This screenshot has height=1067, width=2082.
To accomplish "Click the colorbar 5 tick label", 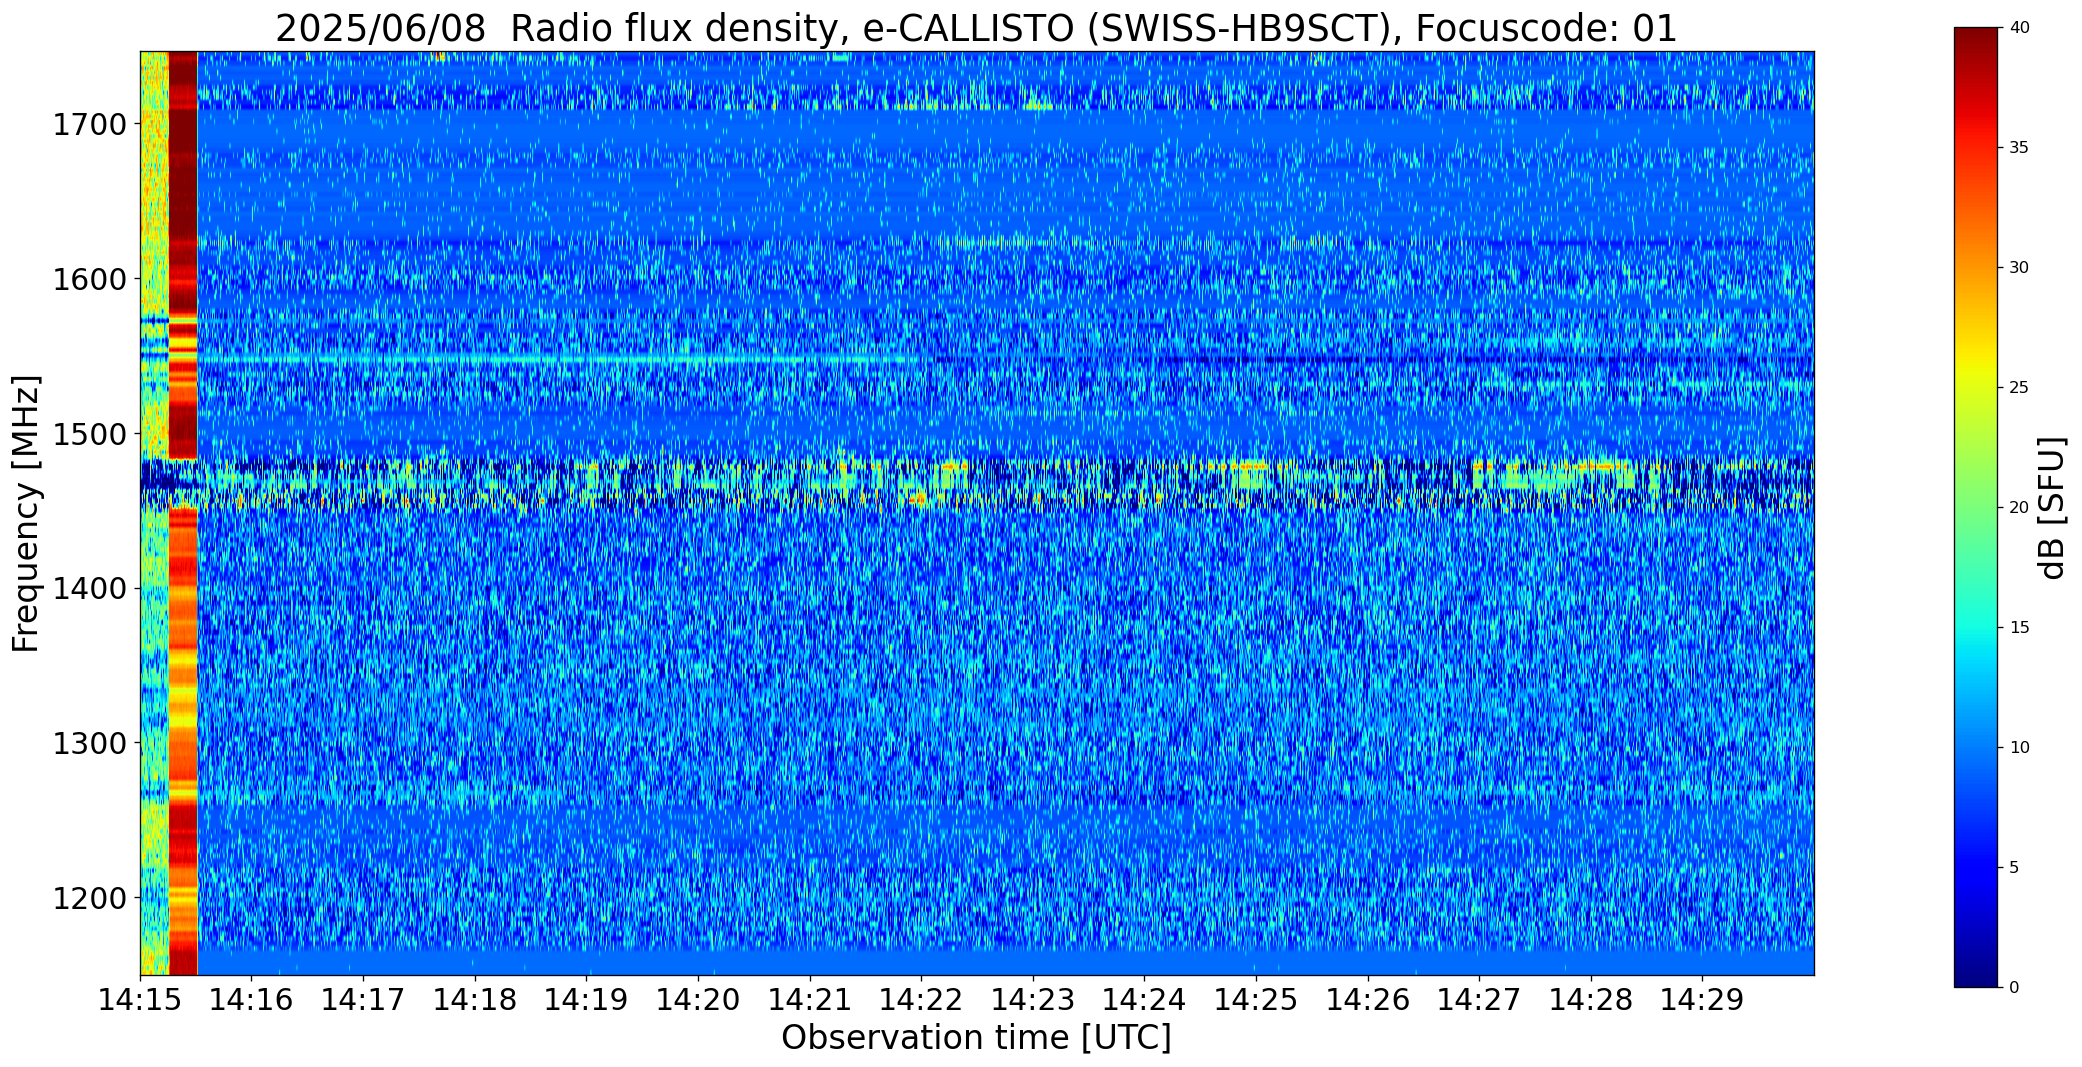I will point(2014,868).
